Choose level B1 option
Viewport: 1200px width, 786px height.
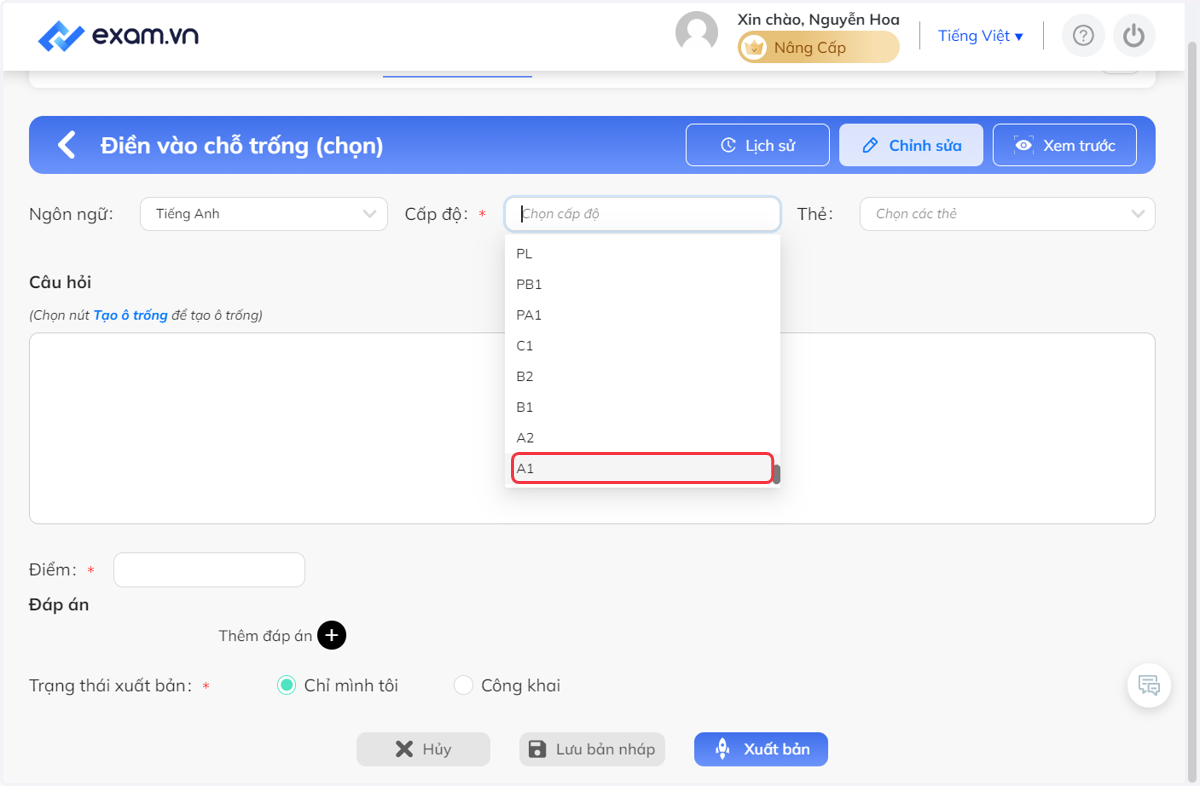640,407
